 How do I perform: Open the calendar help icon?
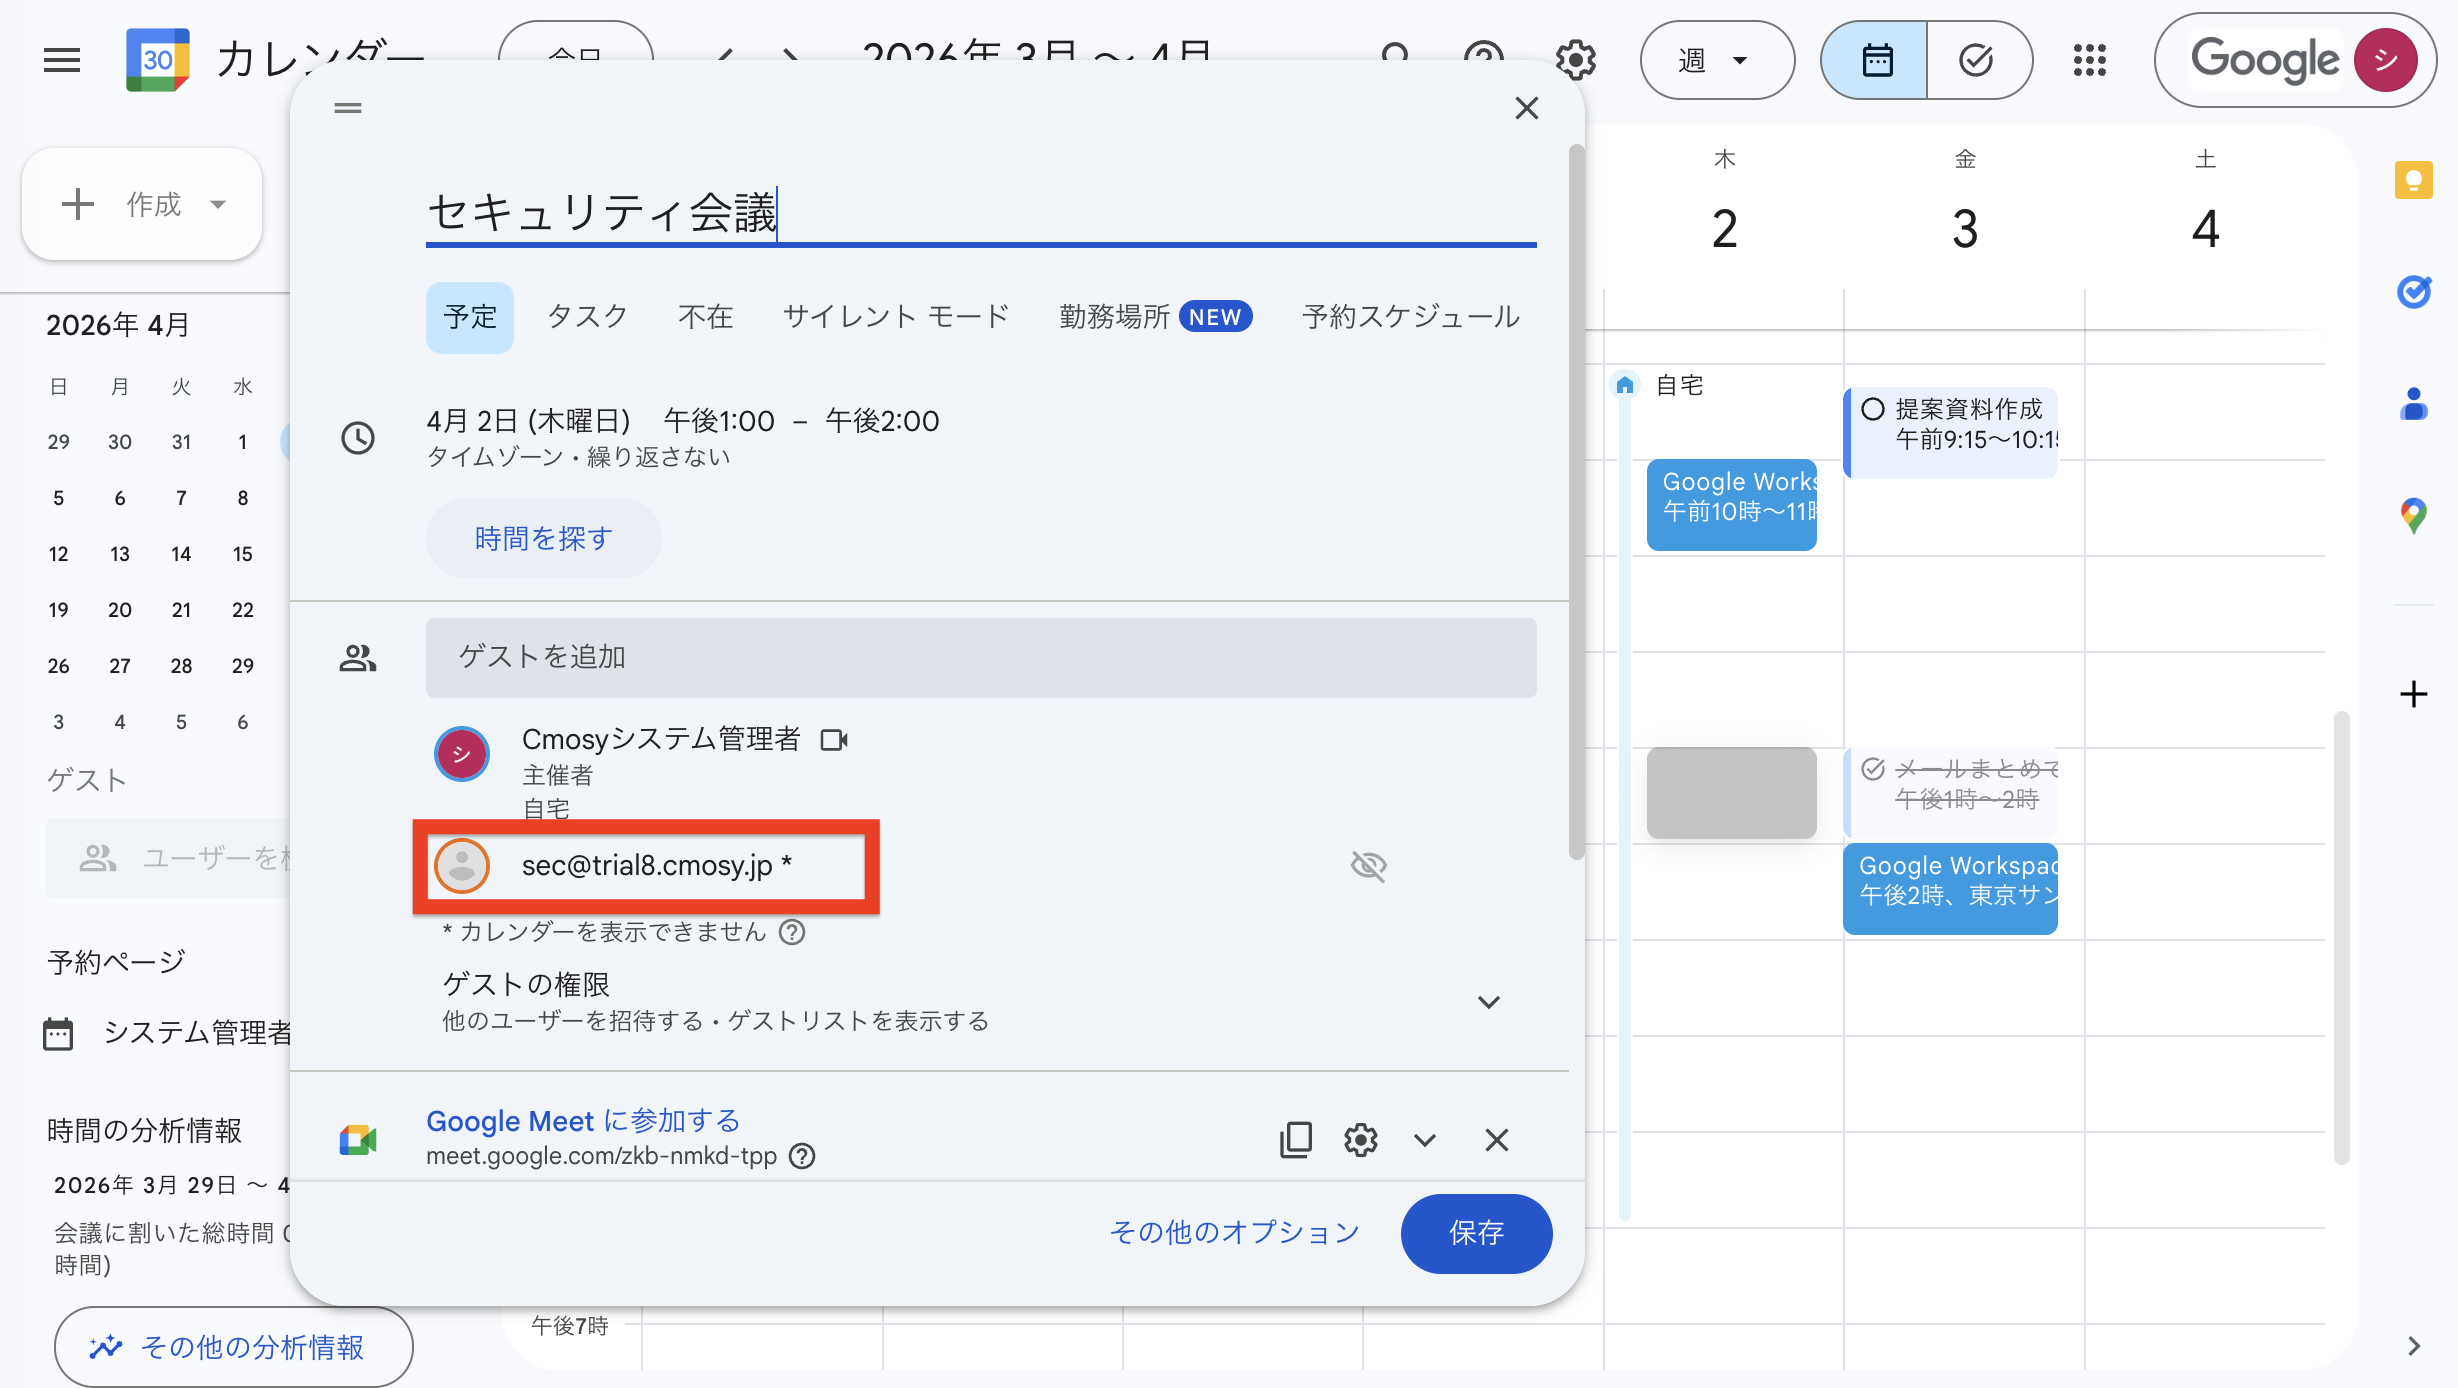(1484, 58)
